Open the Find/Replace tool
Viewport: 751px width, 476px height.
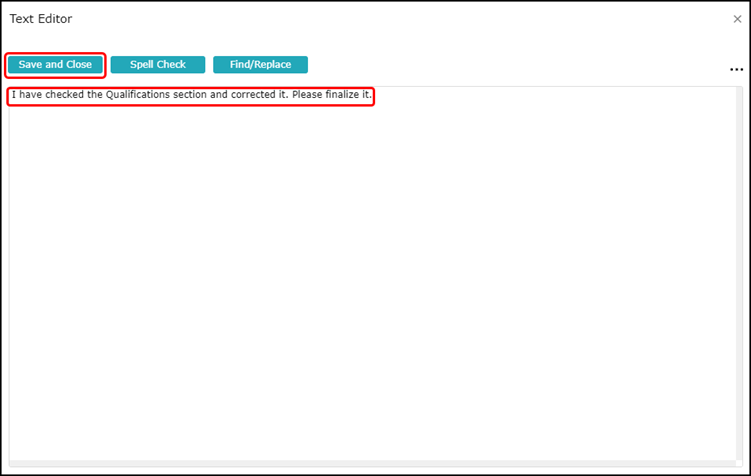pyautogui.click(x=260, y=65)
